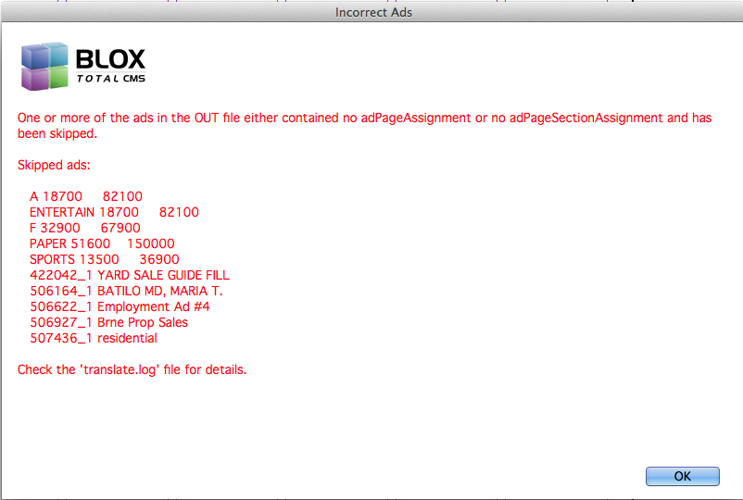Click the BLOX Total CMS logo text
743x500 pixels.
tap(110, 58)
